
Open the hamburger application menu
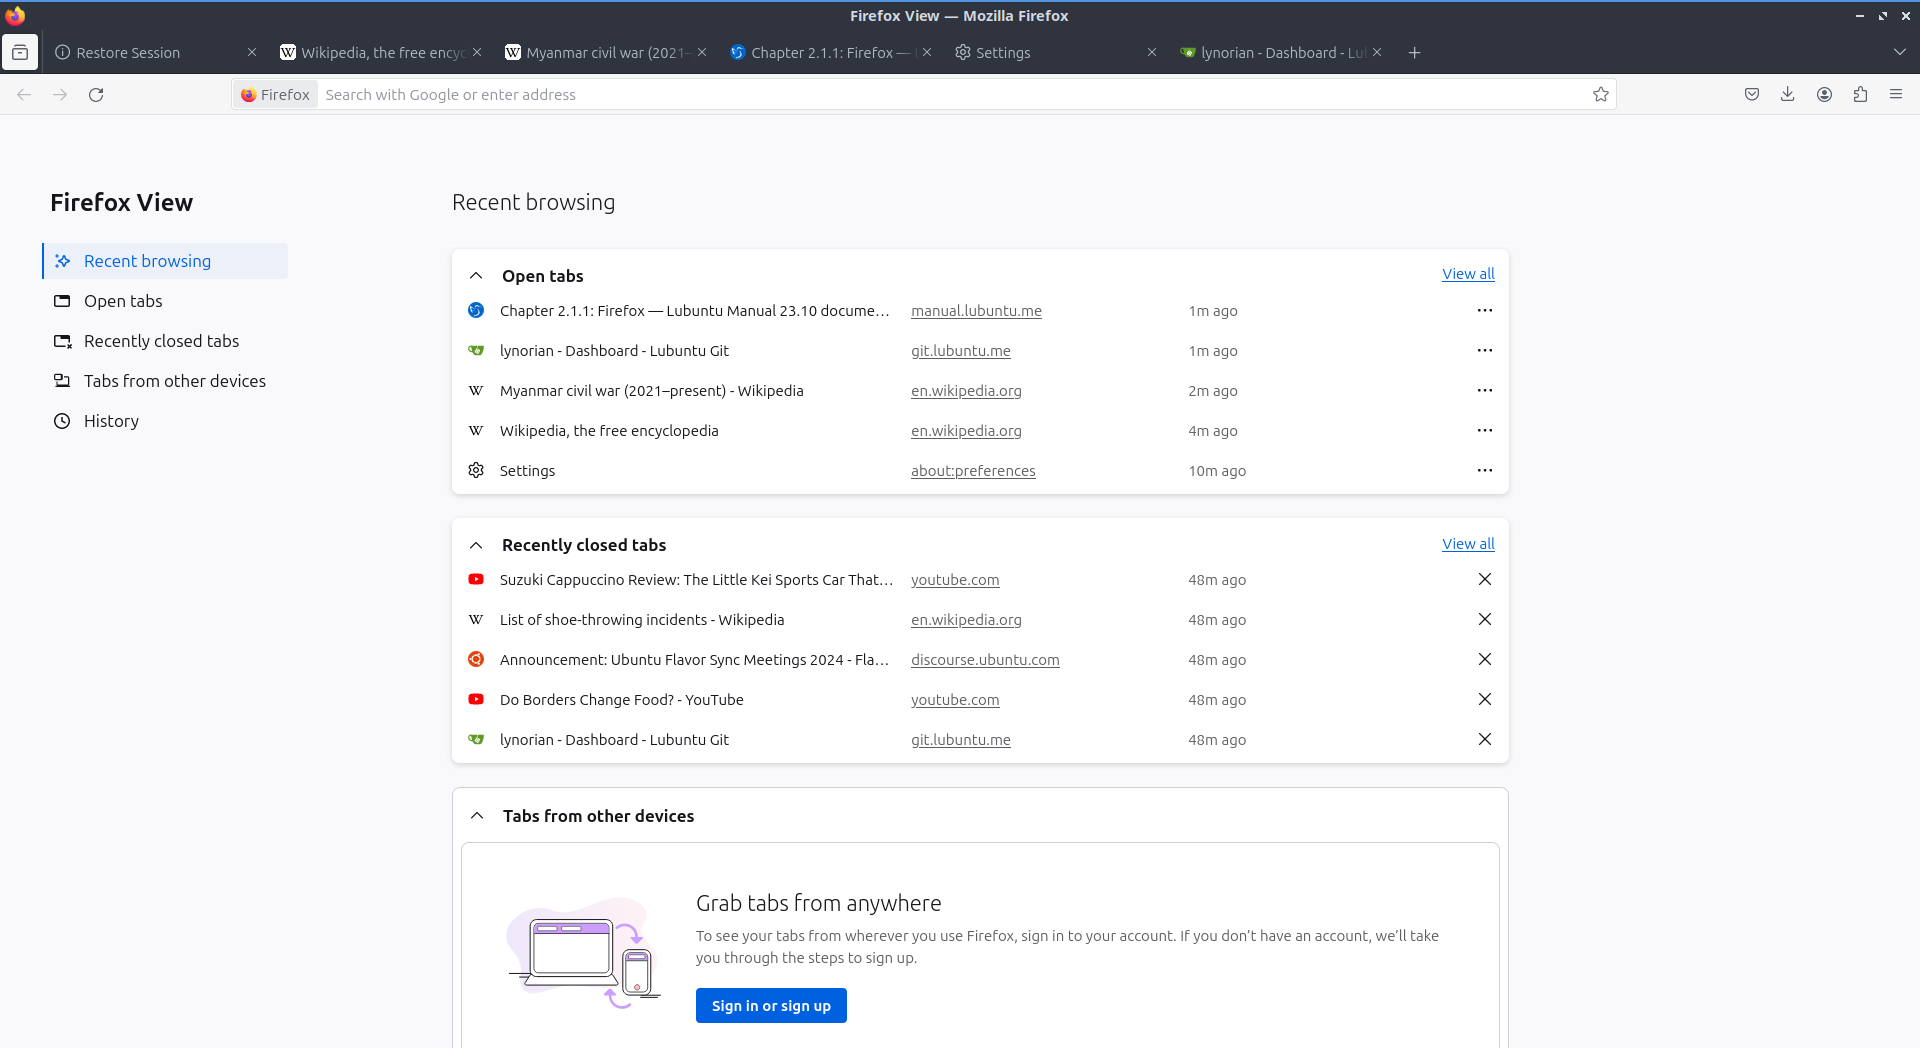1896,95
